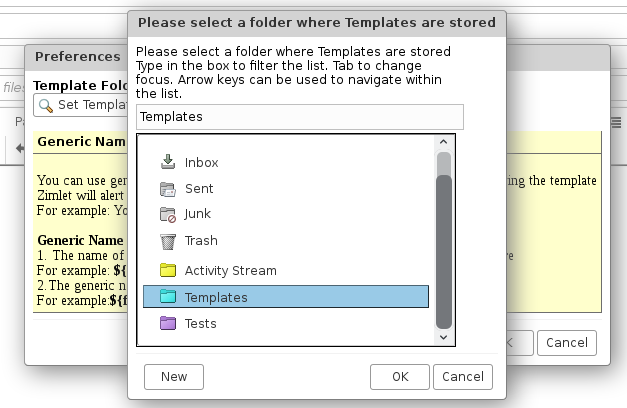This screenshot has width=627, height=408.
Task: Click the magnifier icon on Set Template button
Action: (46, 105)
